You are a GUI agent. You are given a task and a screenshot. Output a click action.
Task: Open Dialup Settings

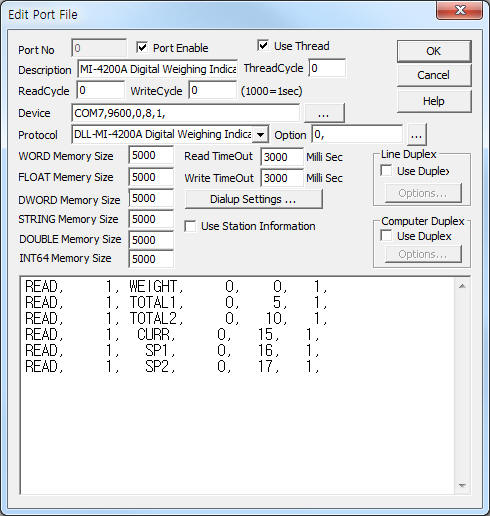tap(253, 199)
